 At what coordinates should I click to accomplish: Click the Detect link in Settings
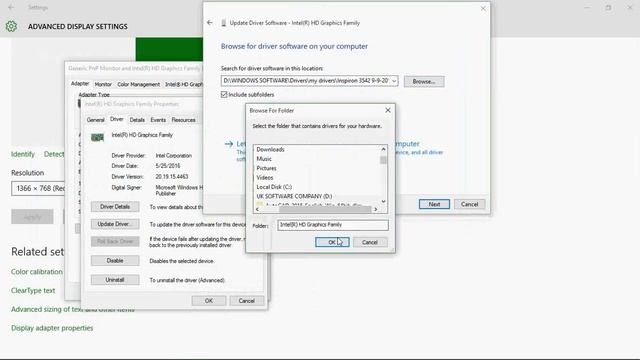54,154
